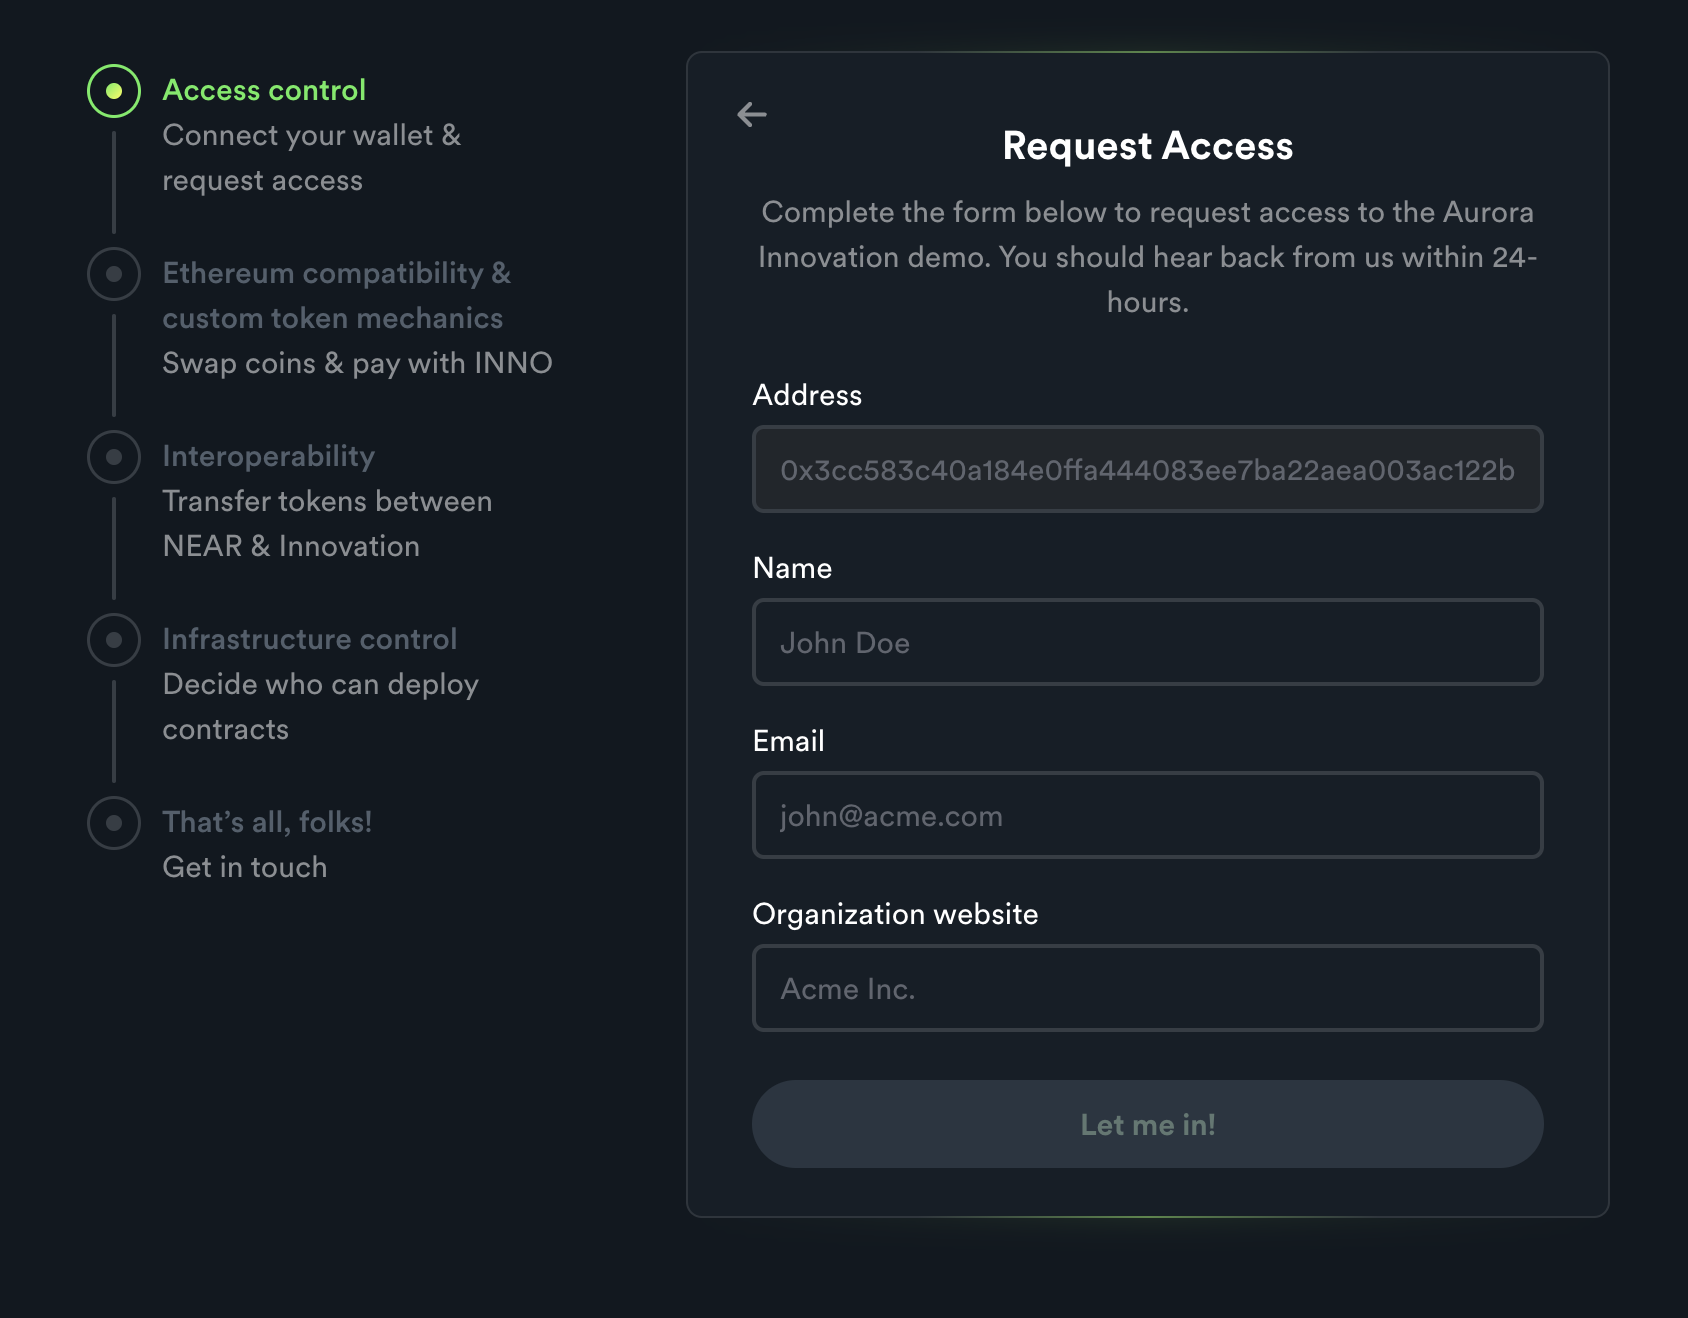
Task: Click the Address label
Action: coord(807,395)
